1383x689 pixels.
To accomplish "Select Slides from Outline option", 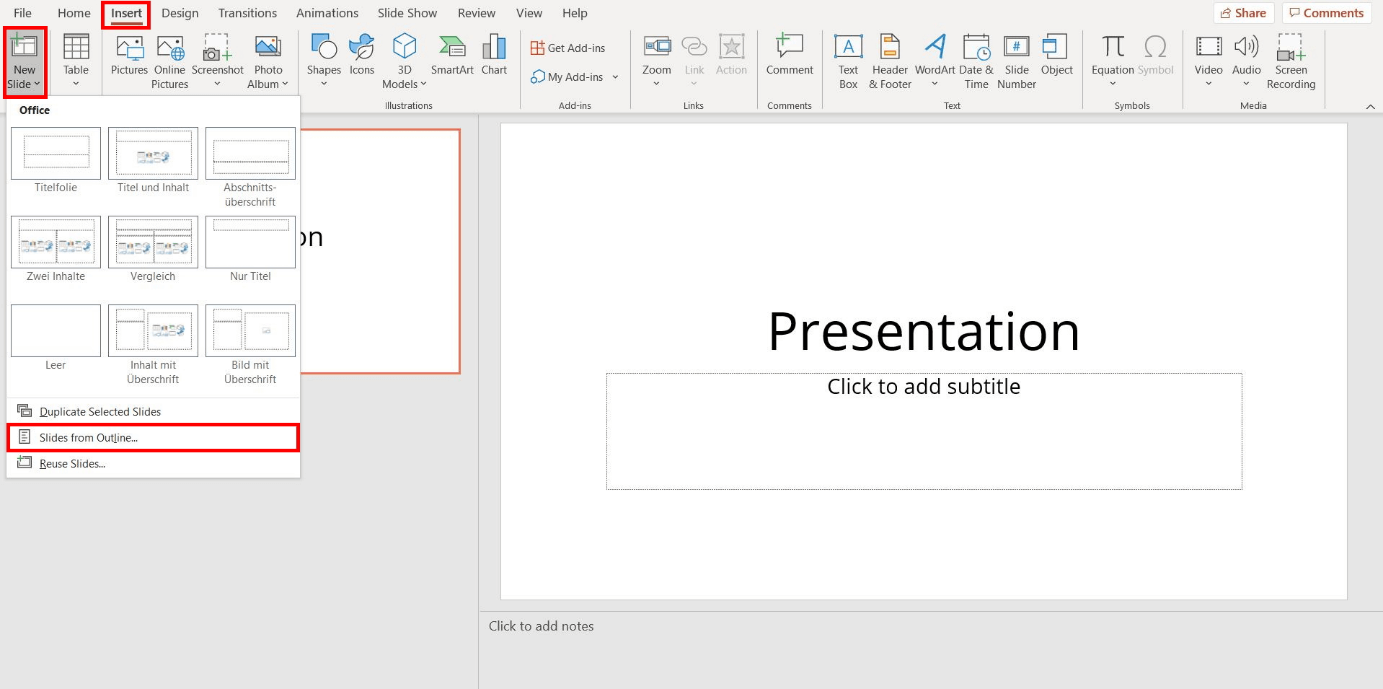I will click(x=153, y=437).
